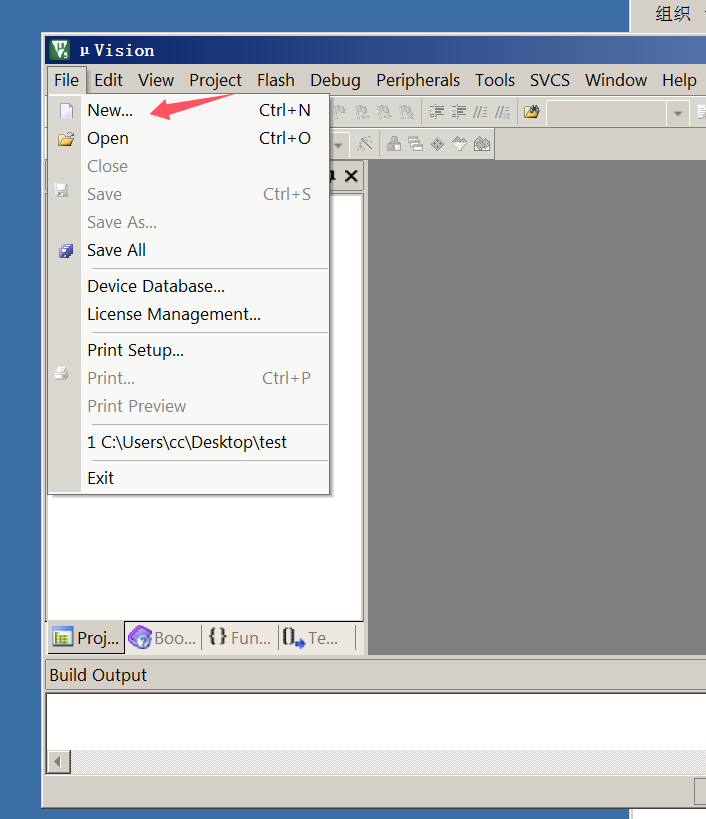The width and height of the screenshot is (706, 819).
Task: Select Open in the File menu
Action: click(x=189, y=138)
